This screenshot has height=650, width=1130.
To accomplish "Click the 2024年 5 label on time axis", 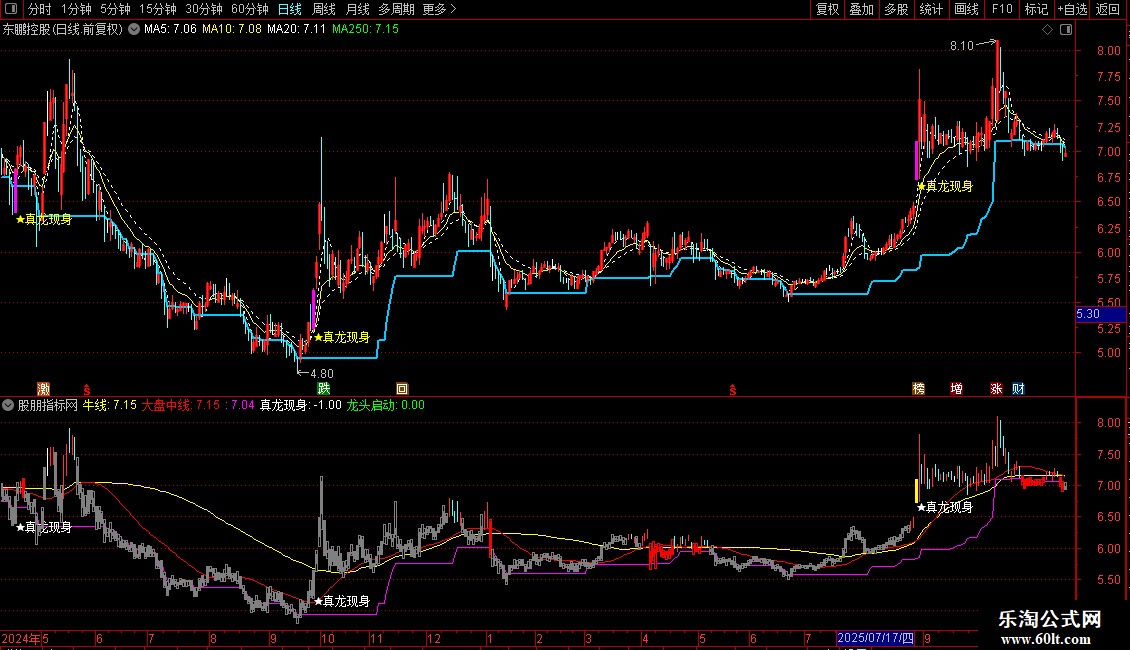I will tap(25, 638).
